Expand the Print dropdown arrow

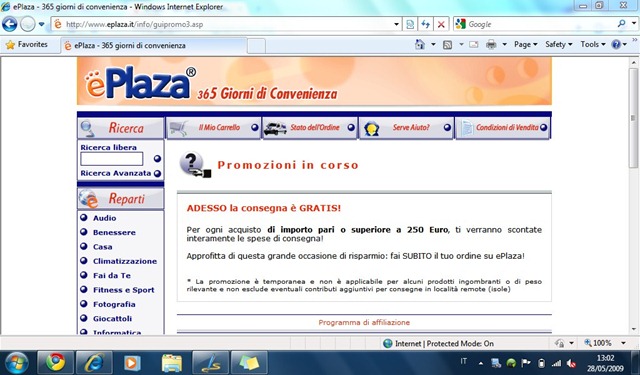point(504,44)
